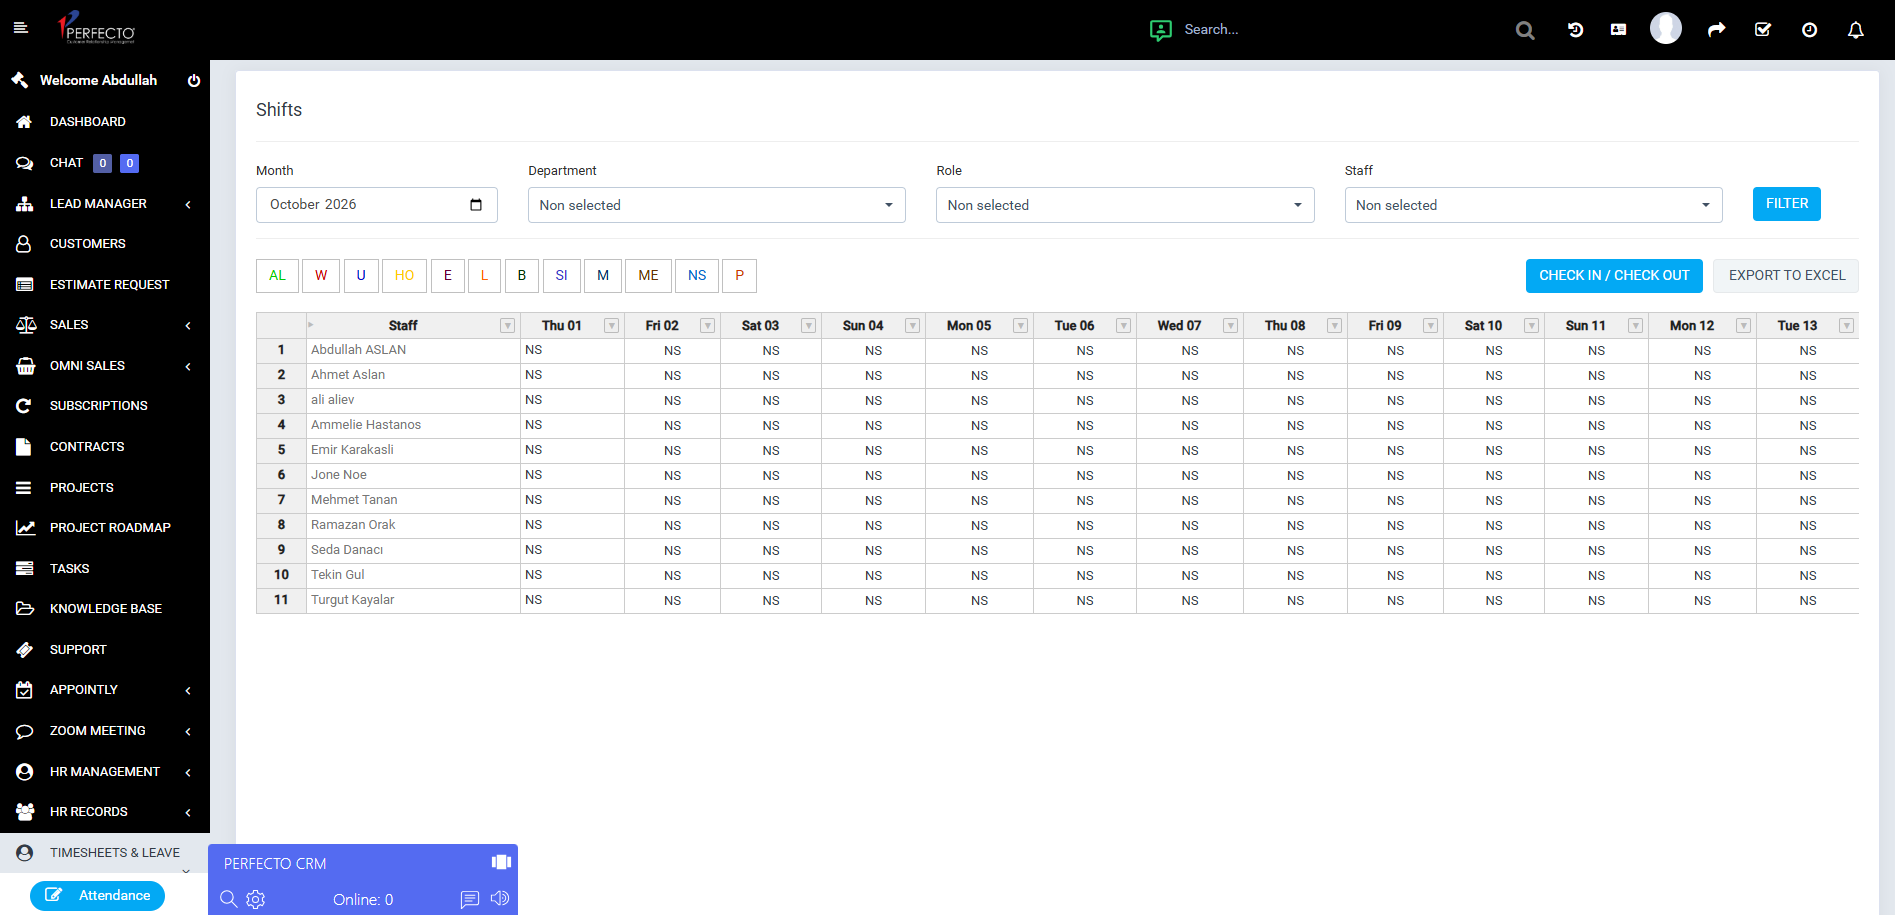Click the chat widget settings gear

coord(256,899)
